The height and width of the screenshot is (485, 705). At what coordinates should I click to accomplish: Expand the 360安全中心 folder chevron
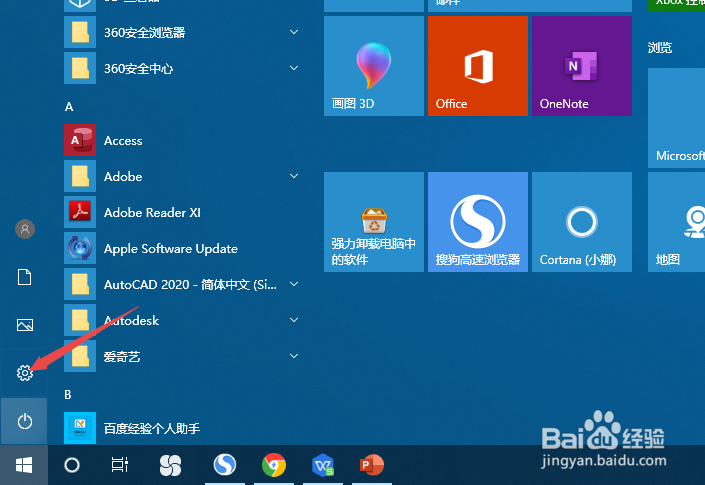[x=294, y=68]
